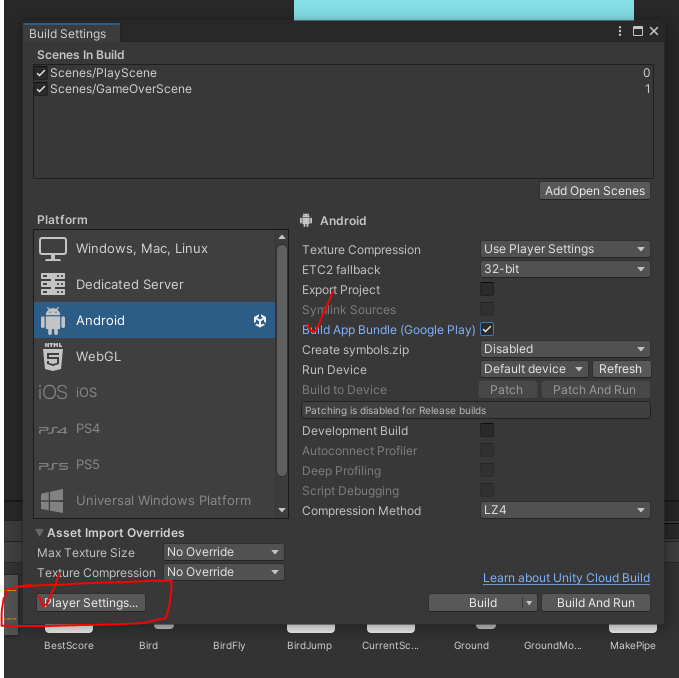Open the Create symbols.zip dropdown
The height and width of the screenshot is (678, 679).
pos(565,349)
